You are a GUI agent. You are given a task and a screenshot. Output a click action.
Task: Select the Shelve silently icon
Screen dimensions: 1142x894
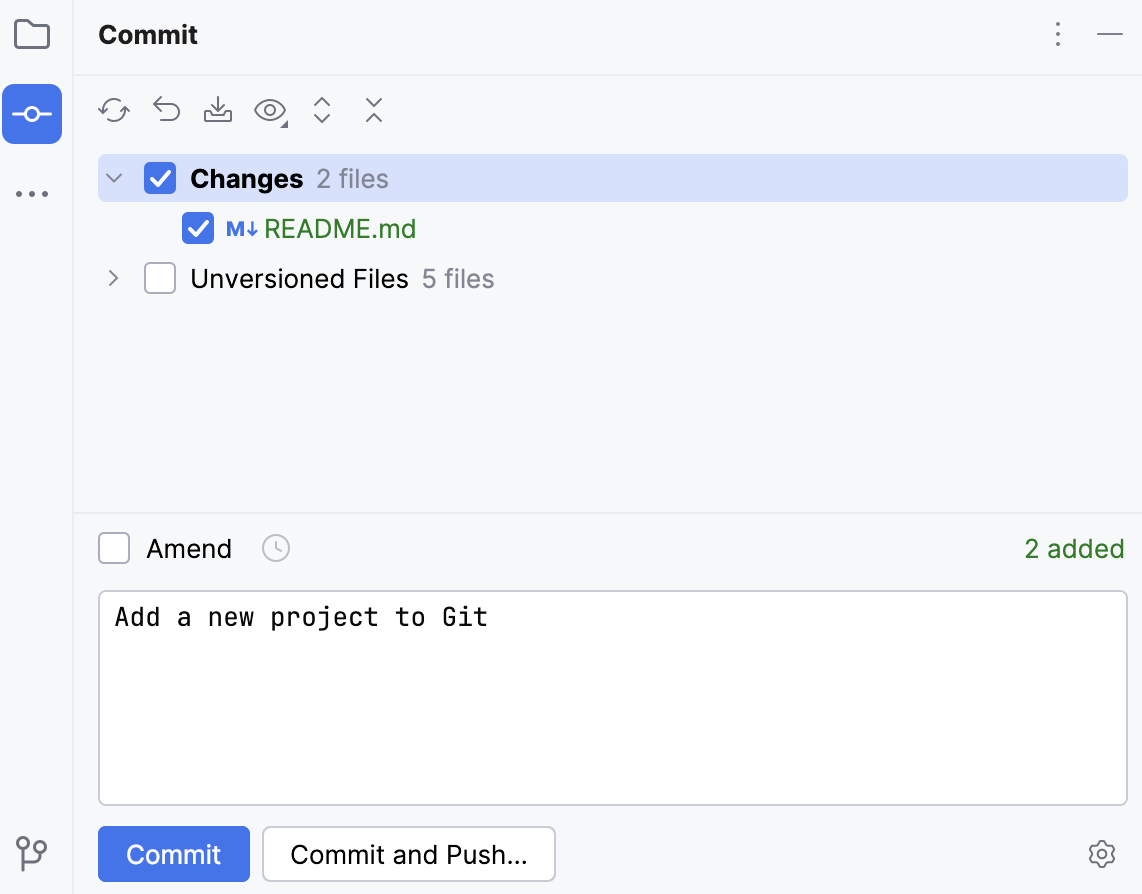(218, 110)
